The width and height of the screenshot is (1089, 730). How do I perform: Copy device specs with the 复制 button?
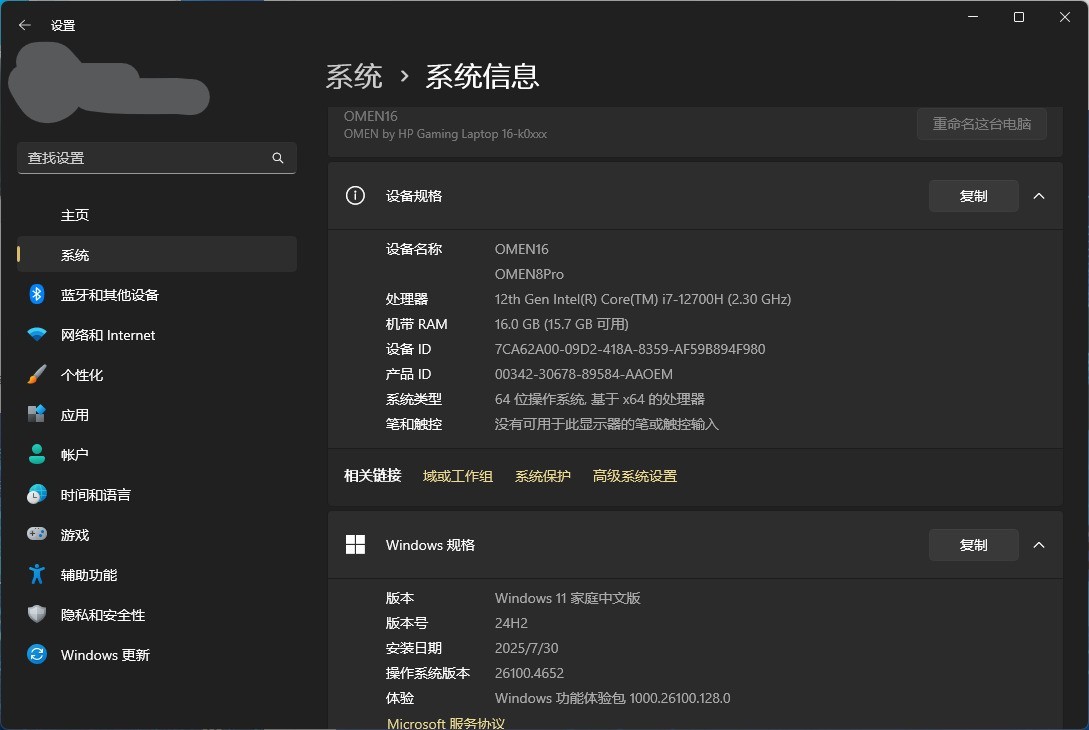click(973, 196)
